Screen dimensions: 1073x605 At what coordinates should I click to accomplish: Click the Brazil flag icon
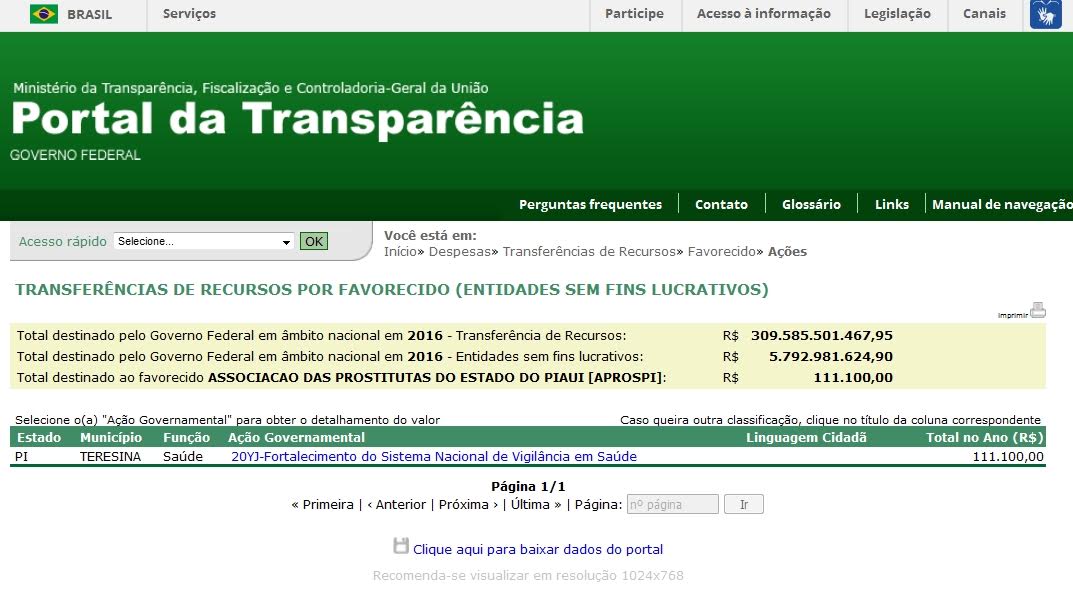click(44, 14)
